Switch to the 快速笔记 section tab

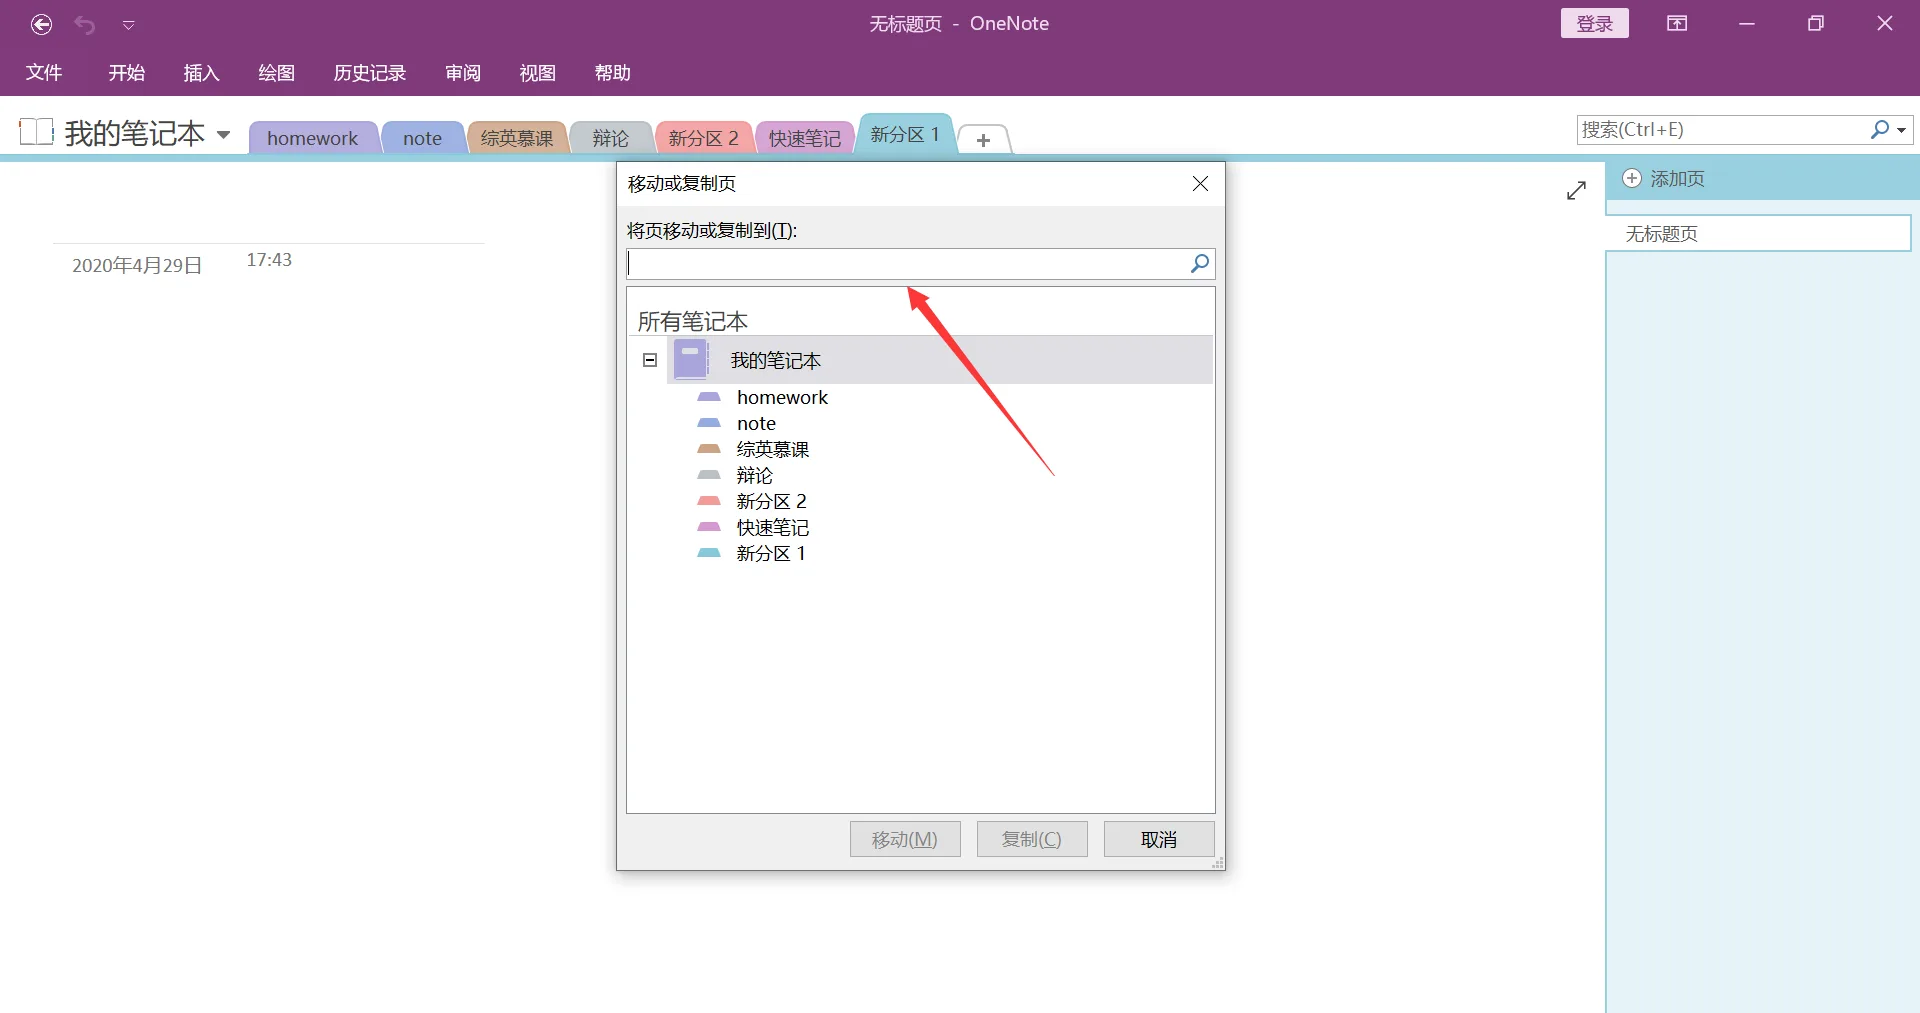tap(805, 138)
